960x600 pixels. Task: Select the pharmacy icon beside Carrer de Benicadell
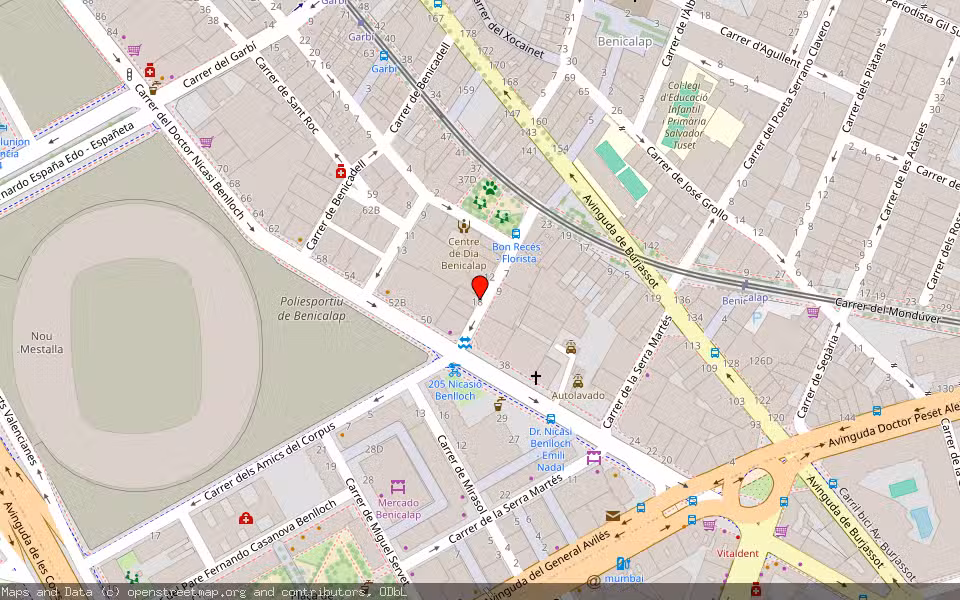(x=341, y=172)
